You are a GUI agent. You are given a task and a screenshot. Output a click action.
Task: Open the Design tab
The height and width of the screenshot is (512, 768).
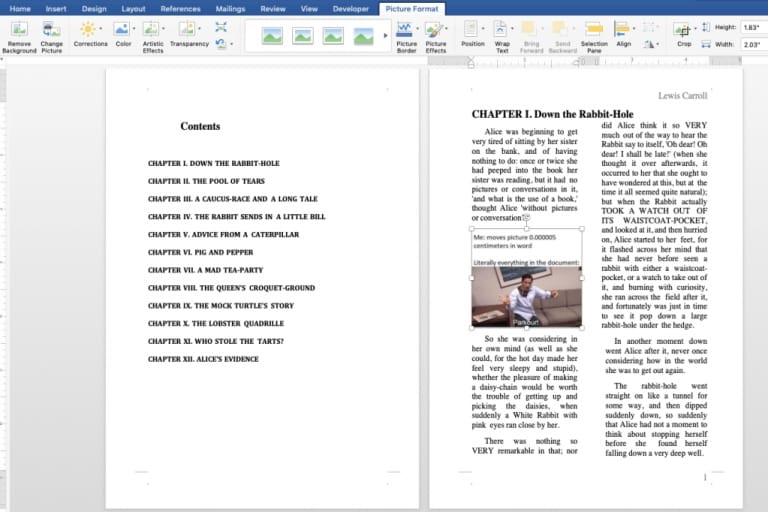coord(94,9)
